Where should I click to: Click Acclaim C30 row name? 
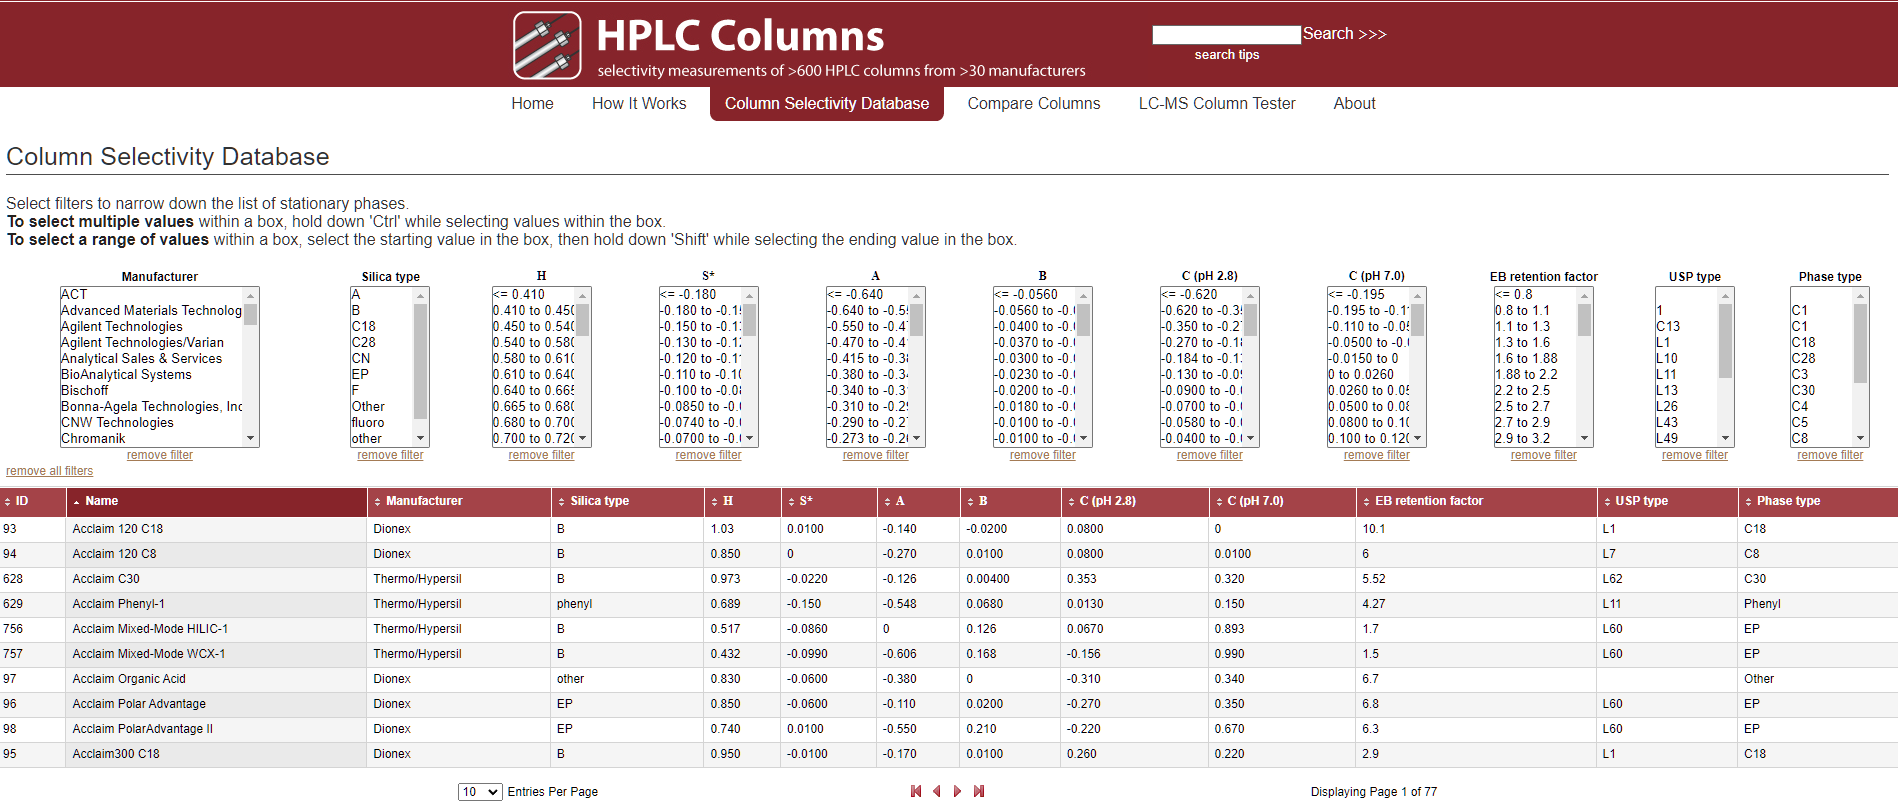106,579
